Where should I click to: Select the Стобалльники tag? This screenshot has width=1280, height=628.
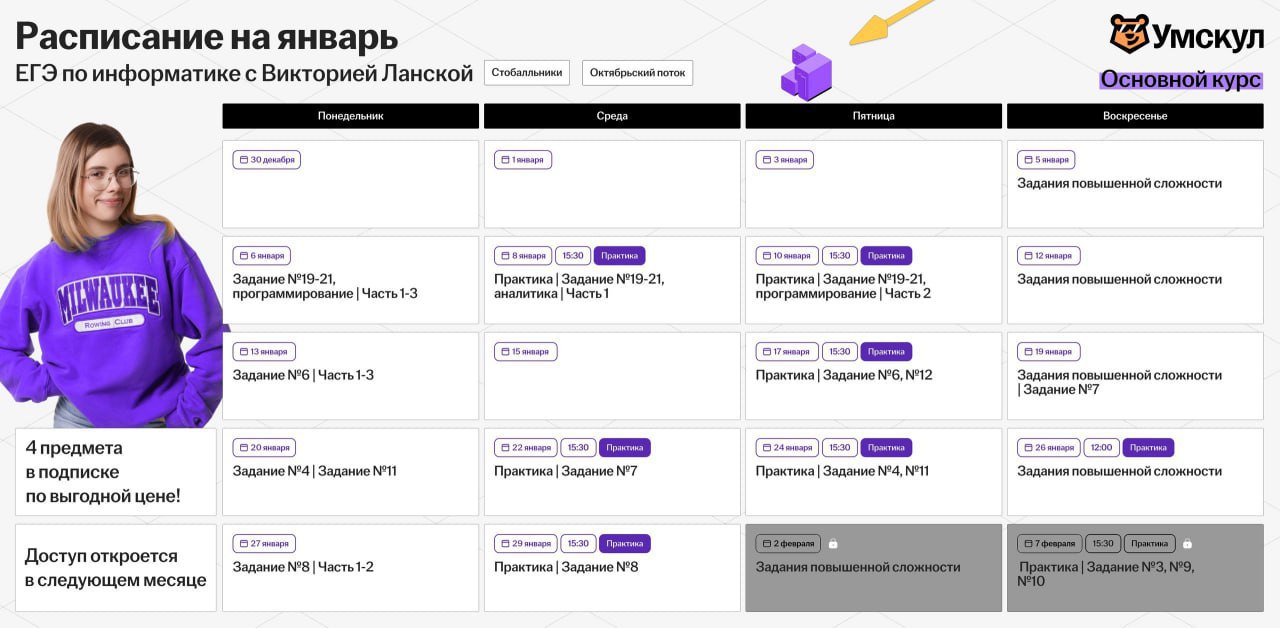pyautogui.click(x=527, y=73)
